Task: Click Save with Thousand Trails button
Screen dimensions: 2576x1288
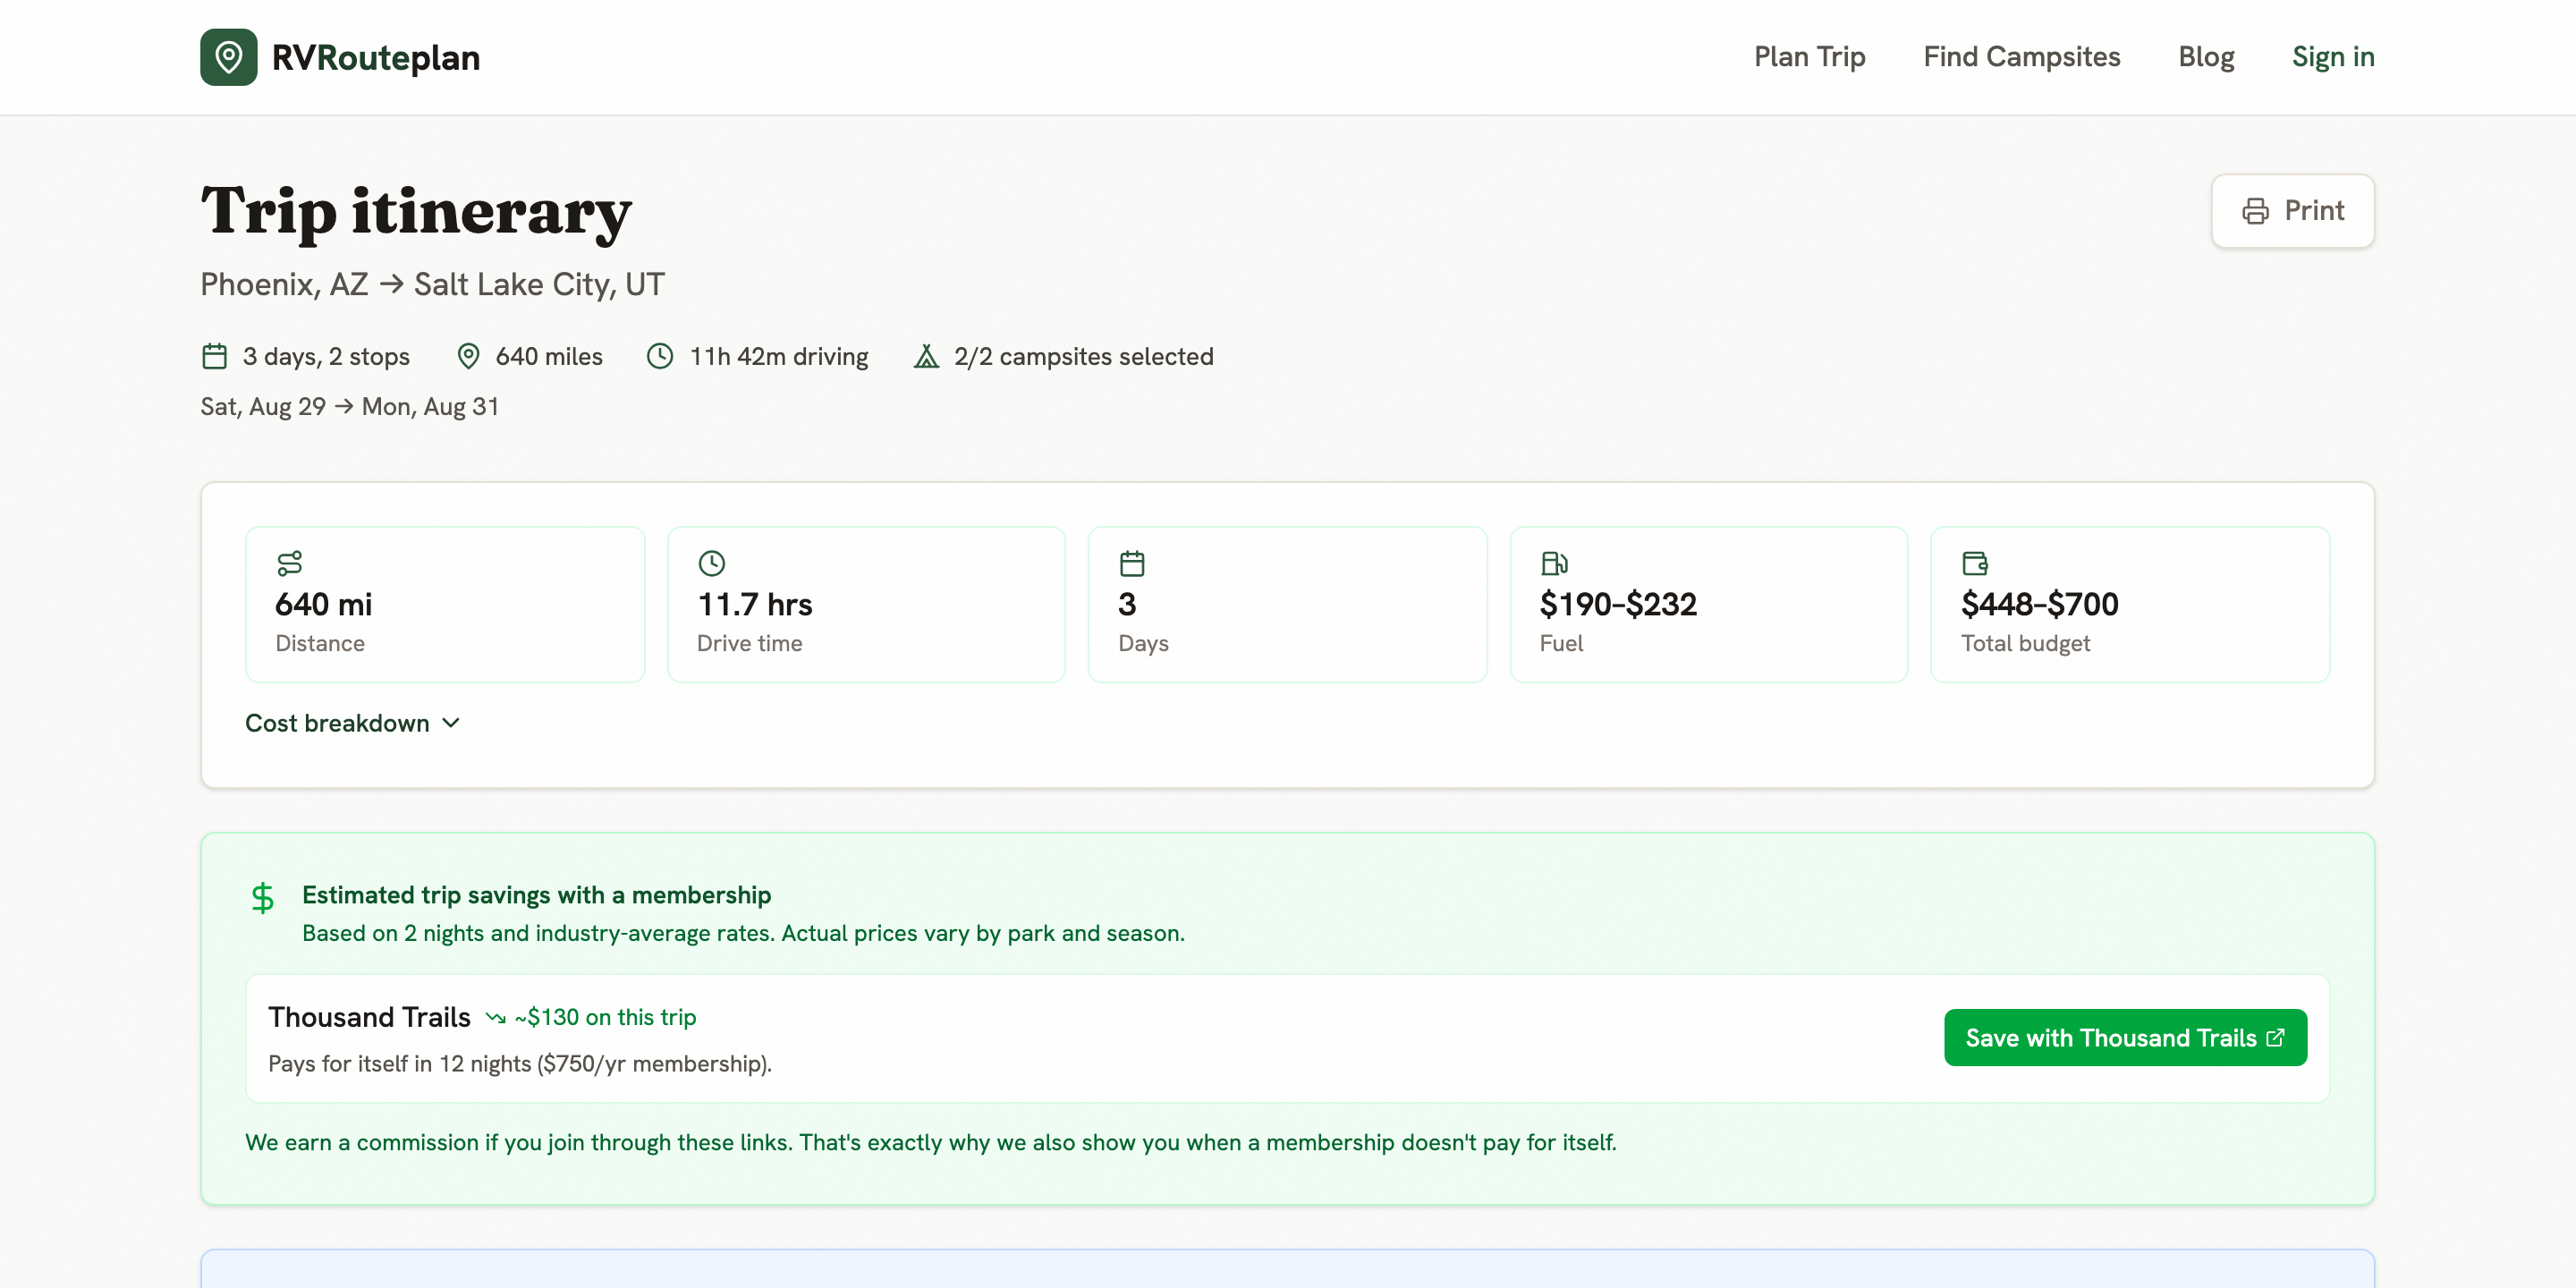Action: [x=2125, y=1038]
